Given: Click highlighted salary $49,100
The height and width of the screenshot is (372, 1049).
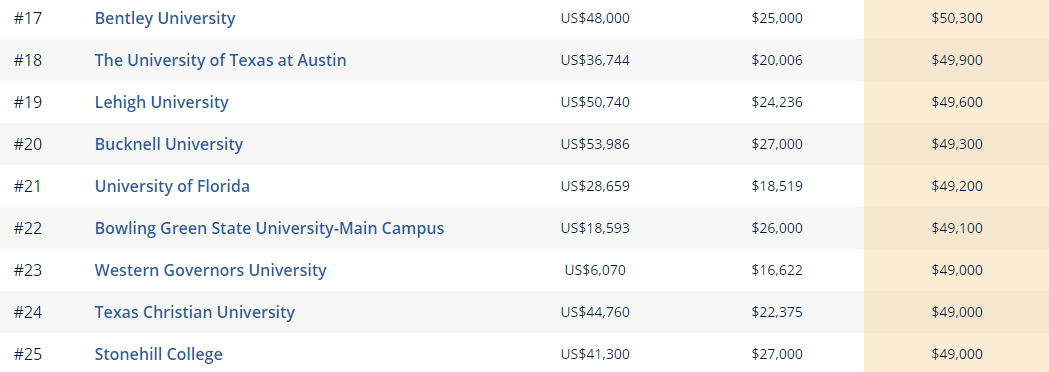Looking at the screenshot, I should (x=957, y=228).
